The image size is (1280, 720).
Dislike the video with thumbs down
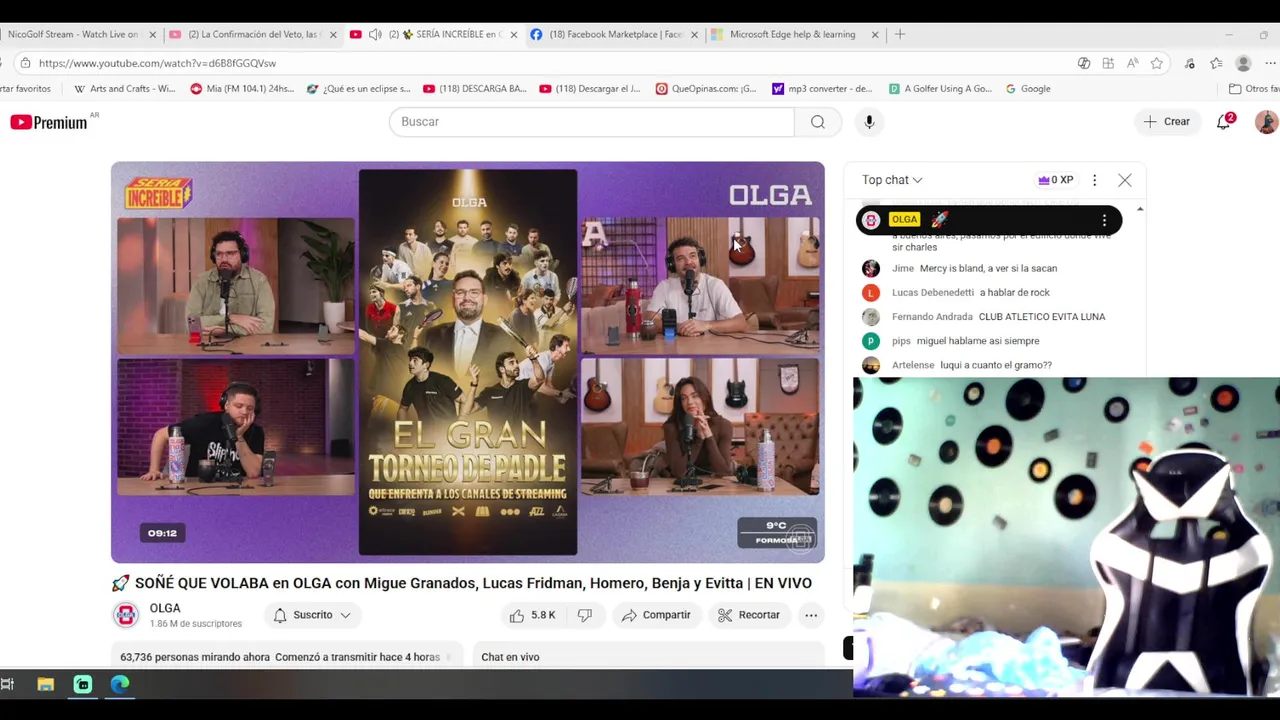585,615
